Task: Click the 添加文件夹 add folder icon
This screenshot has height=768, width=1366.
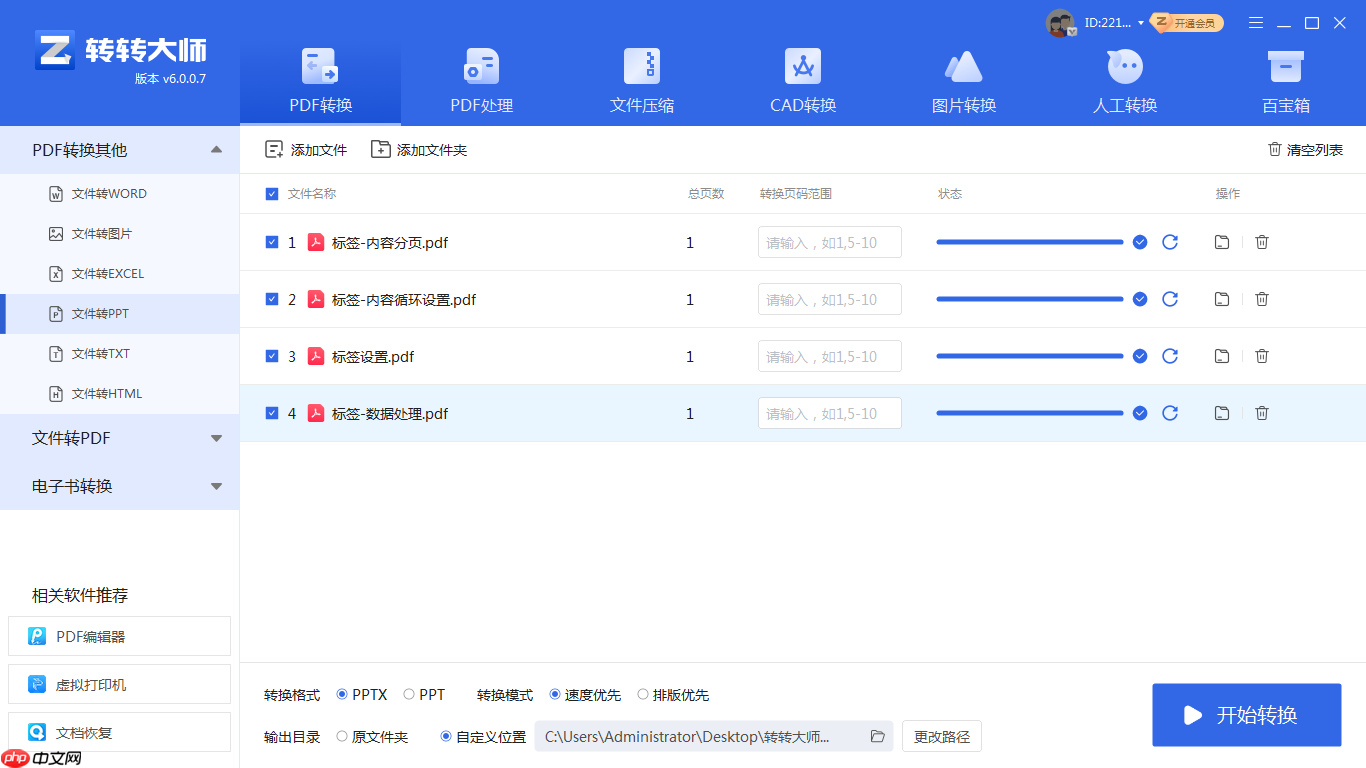Action: [x=380, y=149]
